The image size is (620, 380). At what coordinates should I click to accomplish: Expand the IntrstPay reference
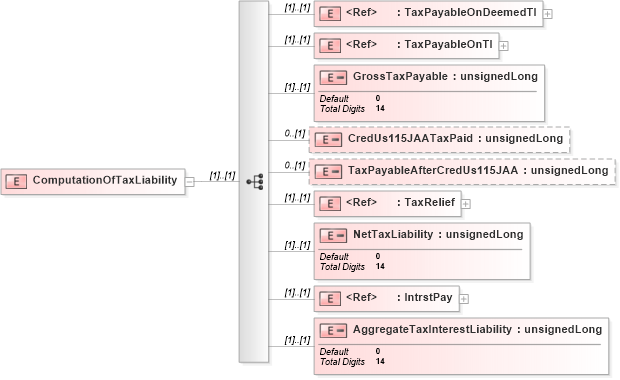pyautogui.click(x=464, y=299)
